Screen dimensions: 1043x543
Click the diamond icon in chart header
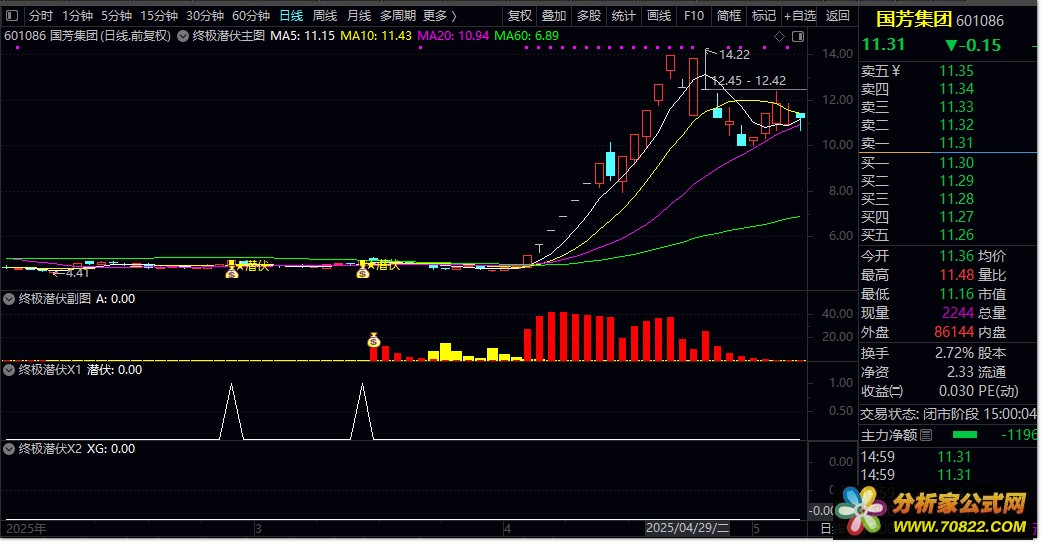click(x=780, y=36)
